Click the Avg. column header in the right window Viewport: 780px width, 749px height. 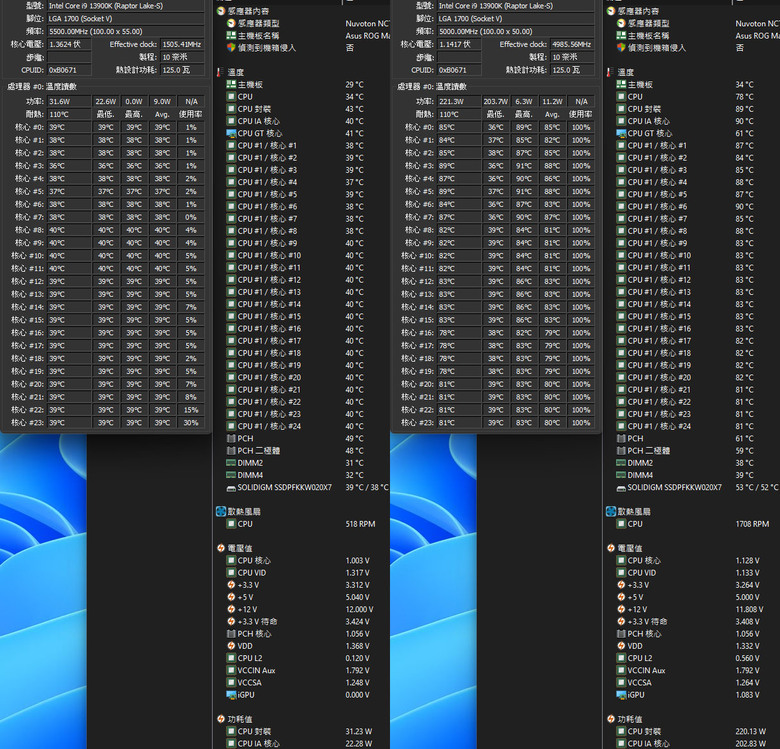552,114
